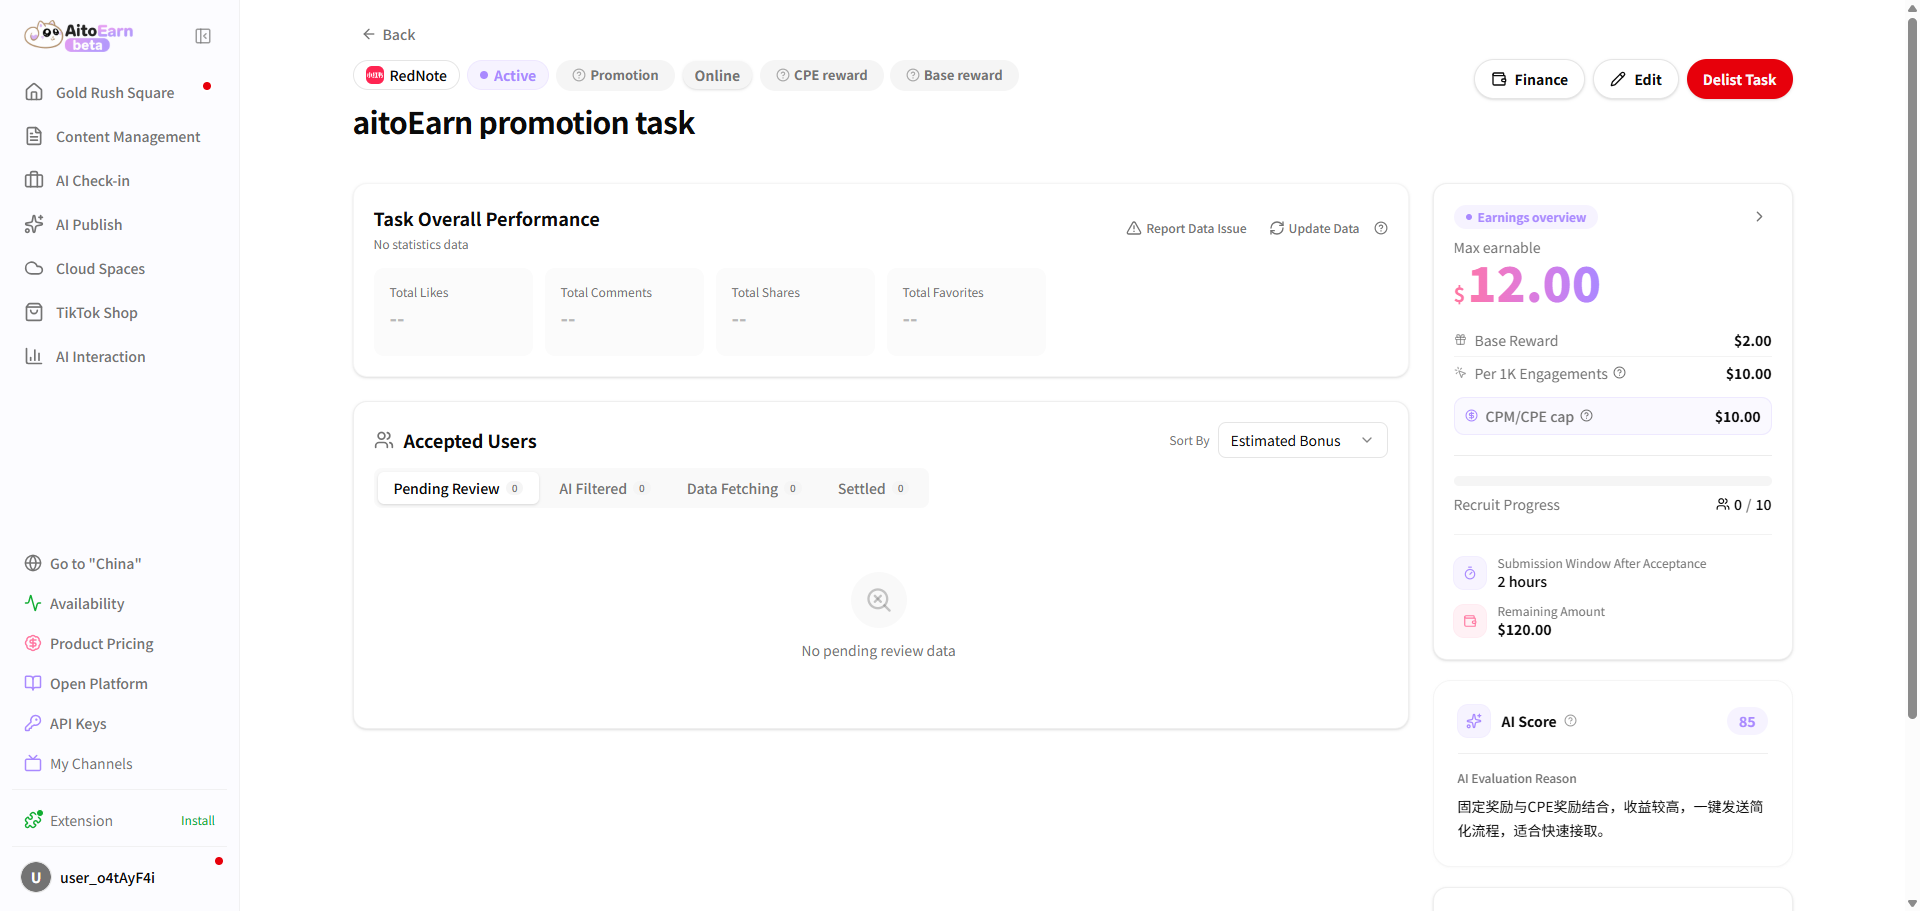Click the Product Pricing coin icon
The height and width of the screenshot is (911, 1920).
coord(33,643)
